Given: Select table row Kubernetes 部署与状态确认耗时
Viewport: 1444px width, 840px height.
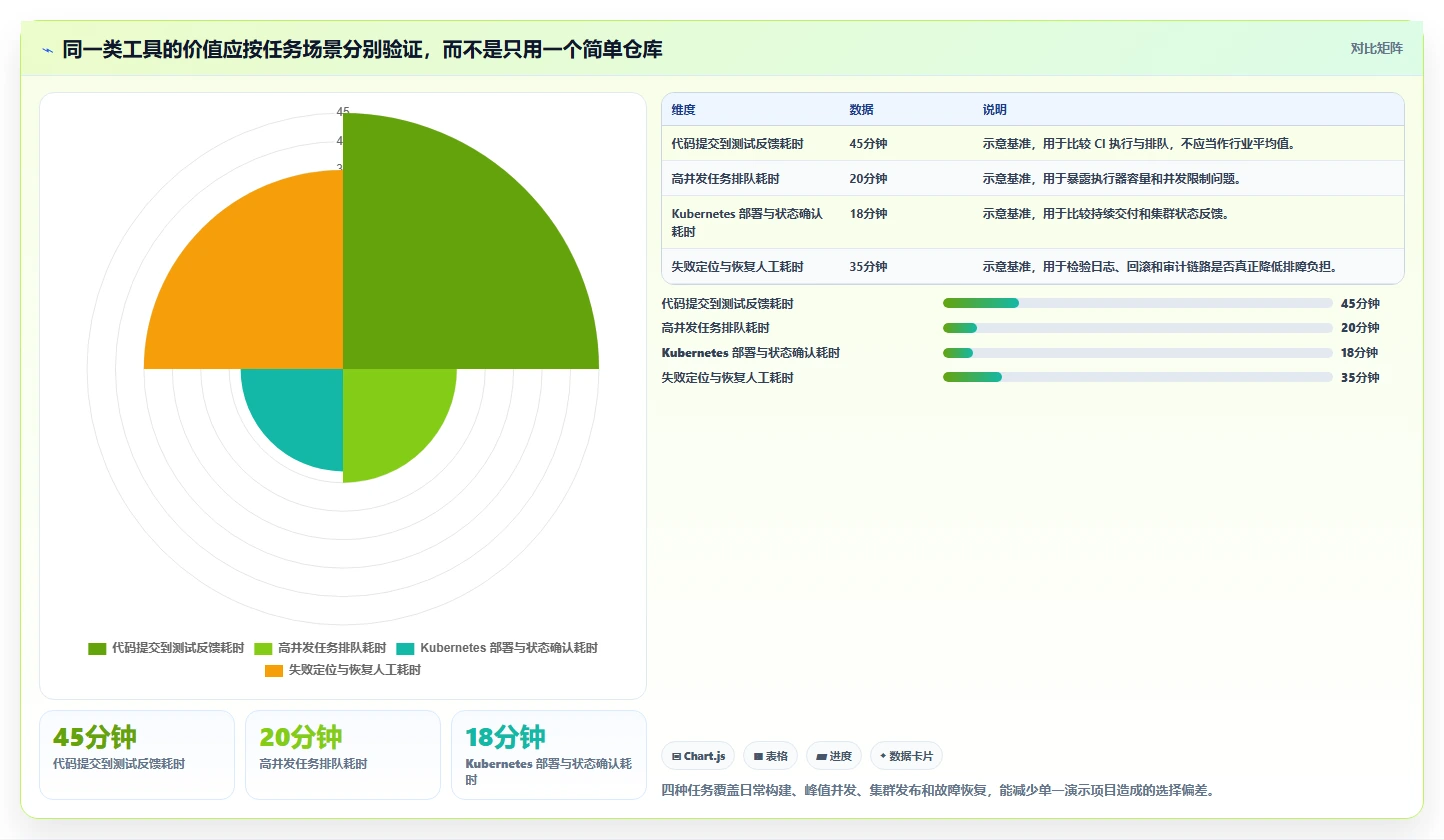Looking at the screenshot, I should pyautogui.click(x=1033, y=222).
